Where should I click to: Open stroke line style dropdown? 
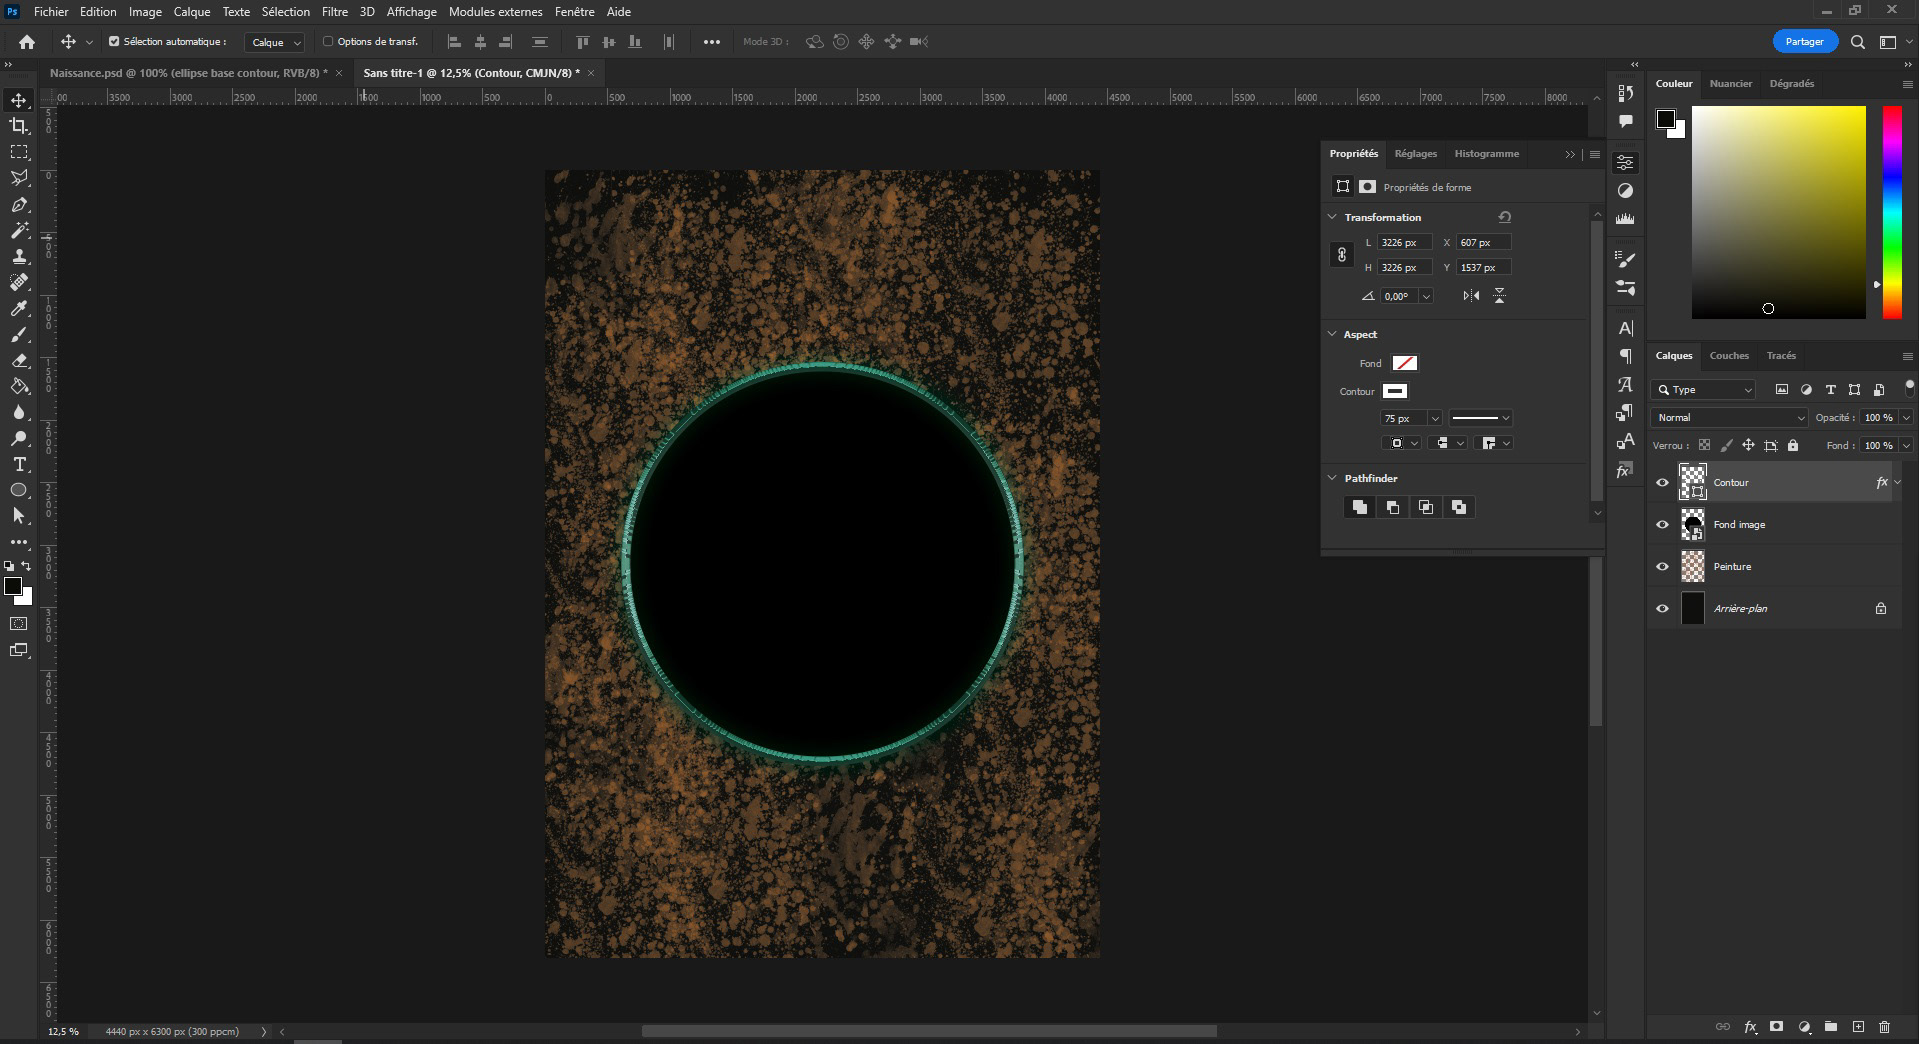tap(1481, 418)
